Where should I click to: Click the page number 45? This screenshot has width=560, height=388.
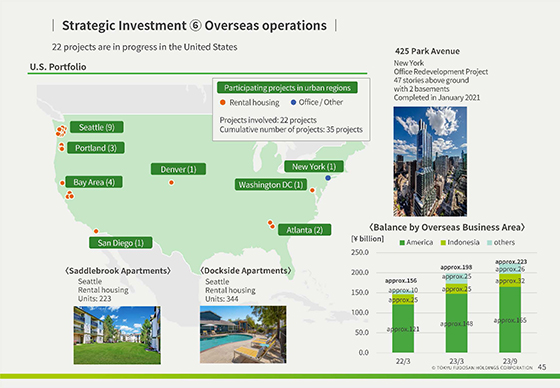(542, 367)
